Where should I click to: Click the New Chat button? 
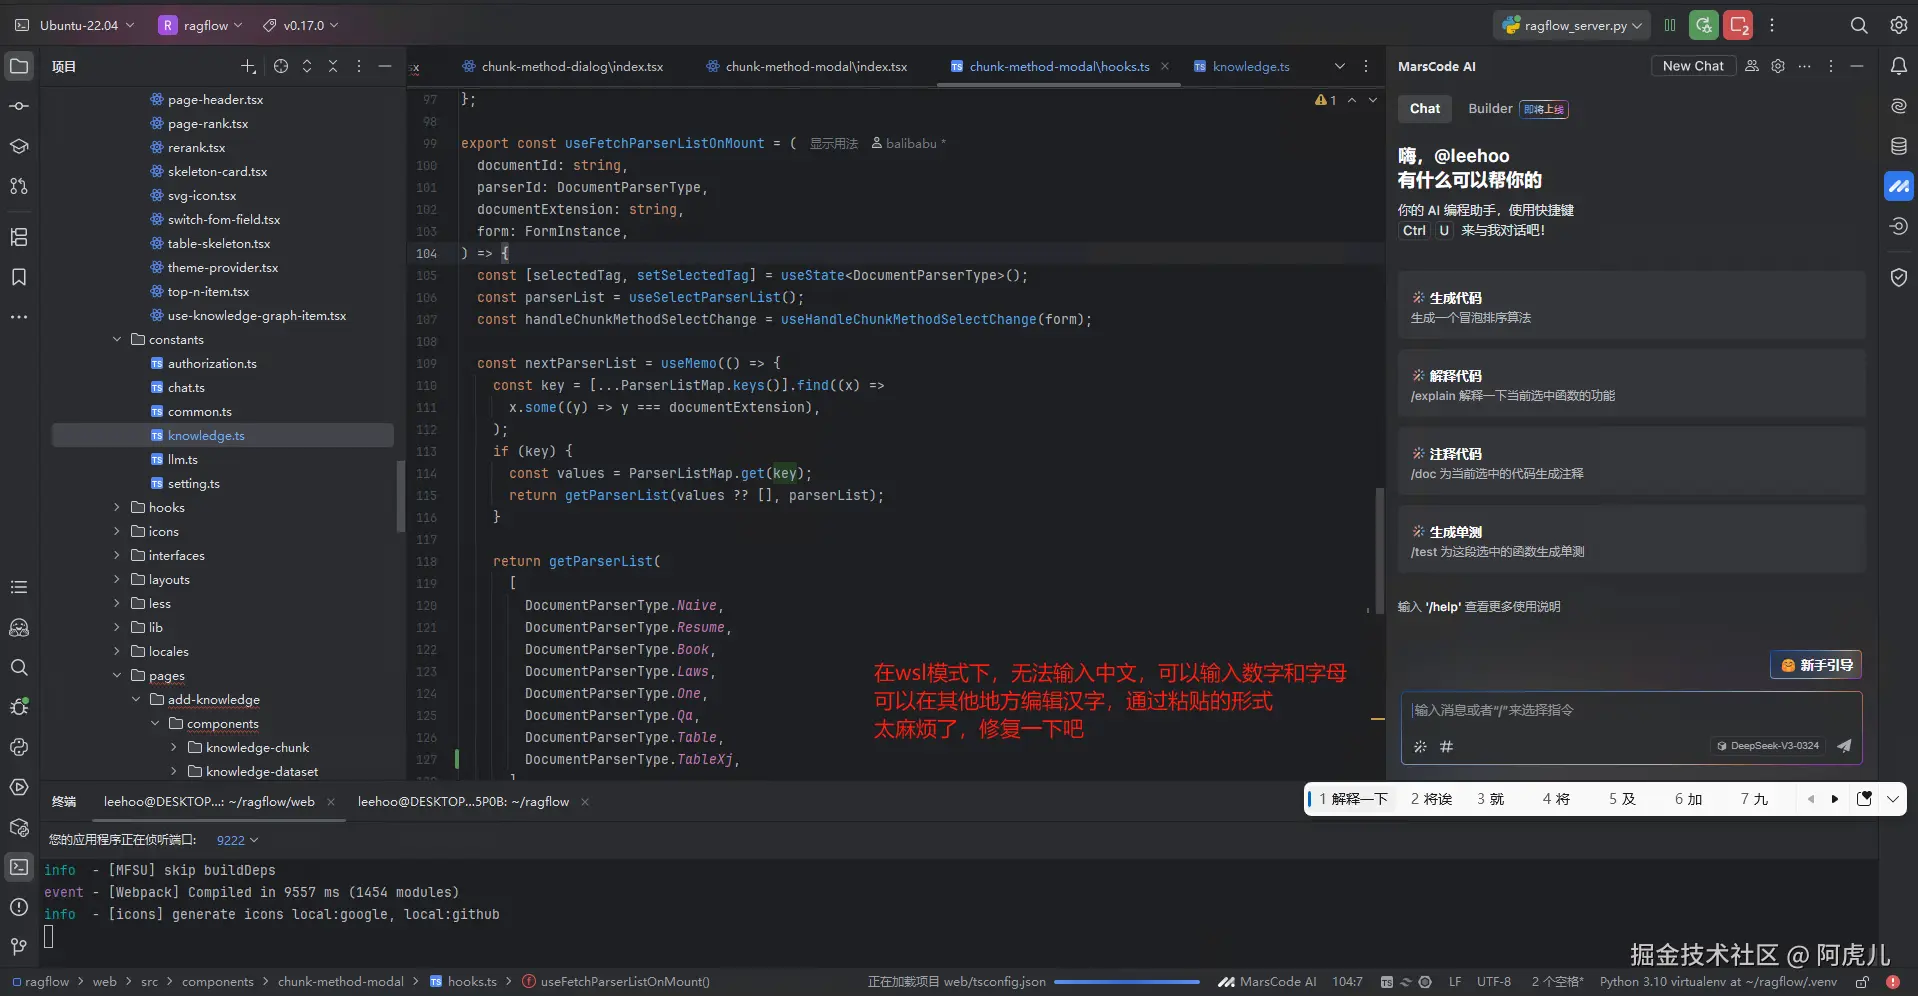pos(1692,66)
